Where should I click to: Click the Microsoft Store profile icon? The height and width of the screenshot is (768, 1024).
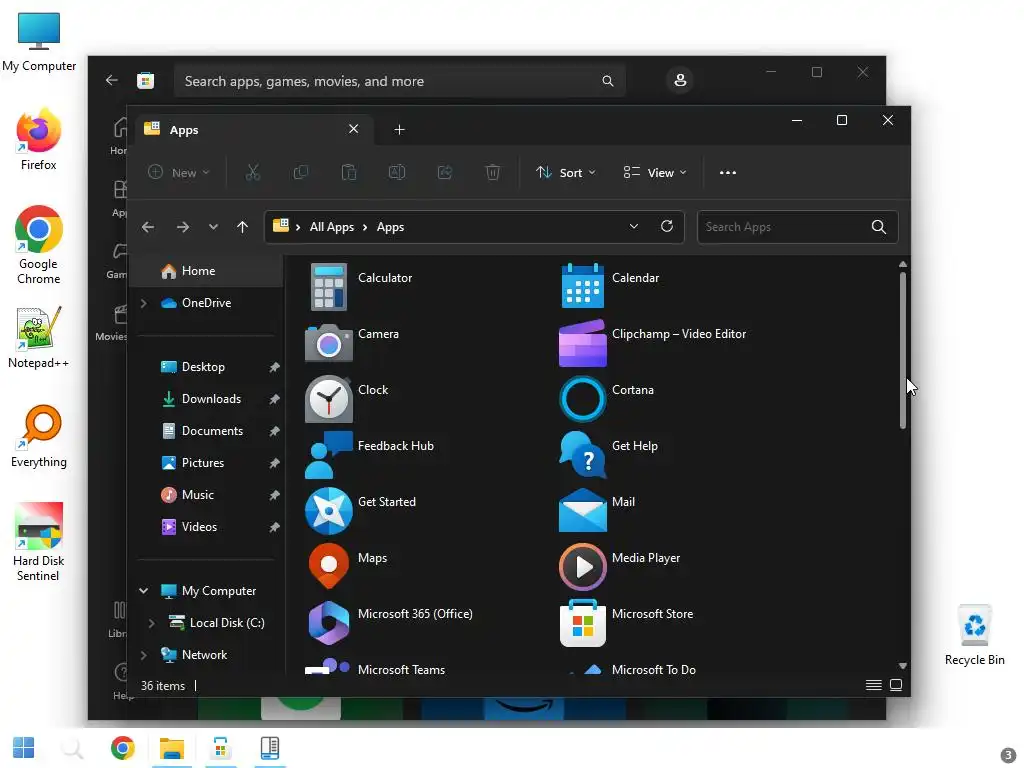point(680,80)
